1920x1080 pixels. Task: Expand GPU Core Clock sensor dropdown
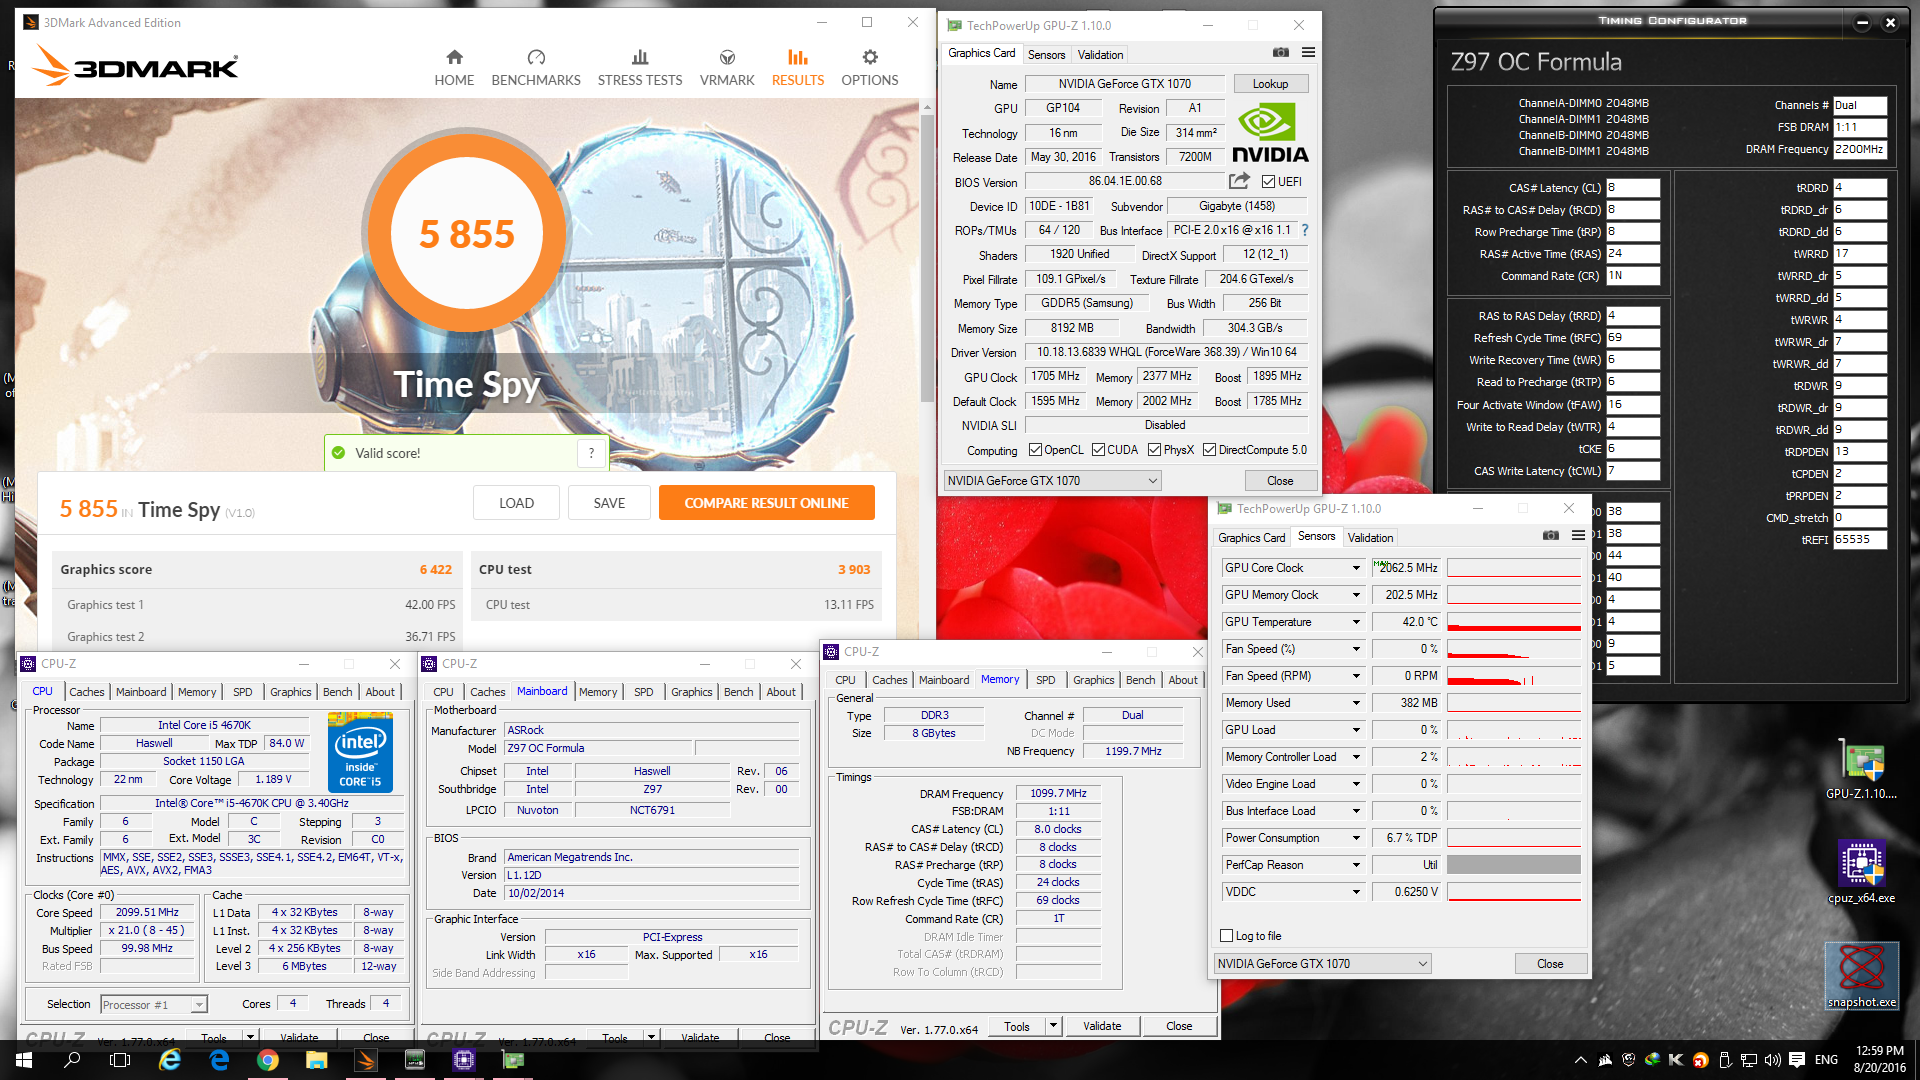click(1356, 568)
